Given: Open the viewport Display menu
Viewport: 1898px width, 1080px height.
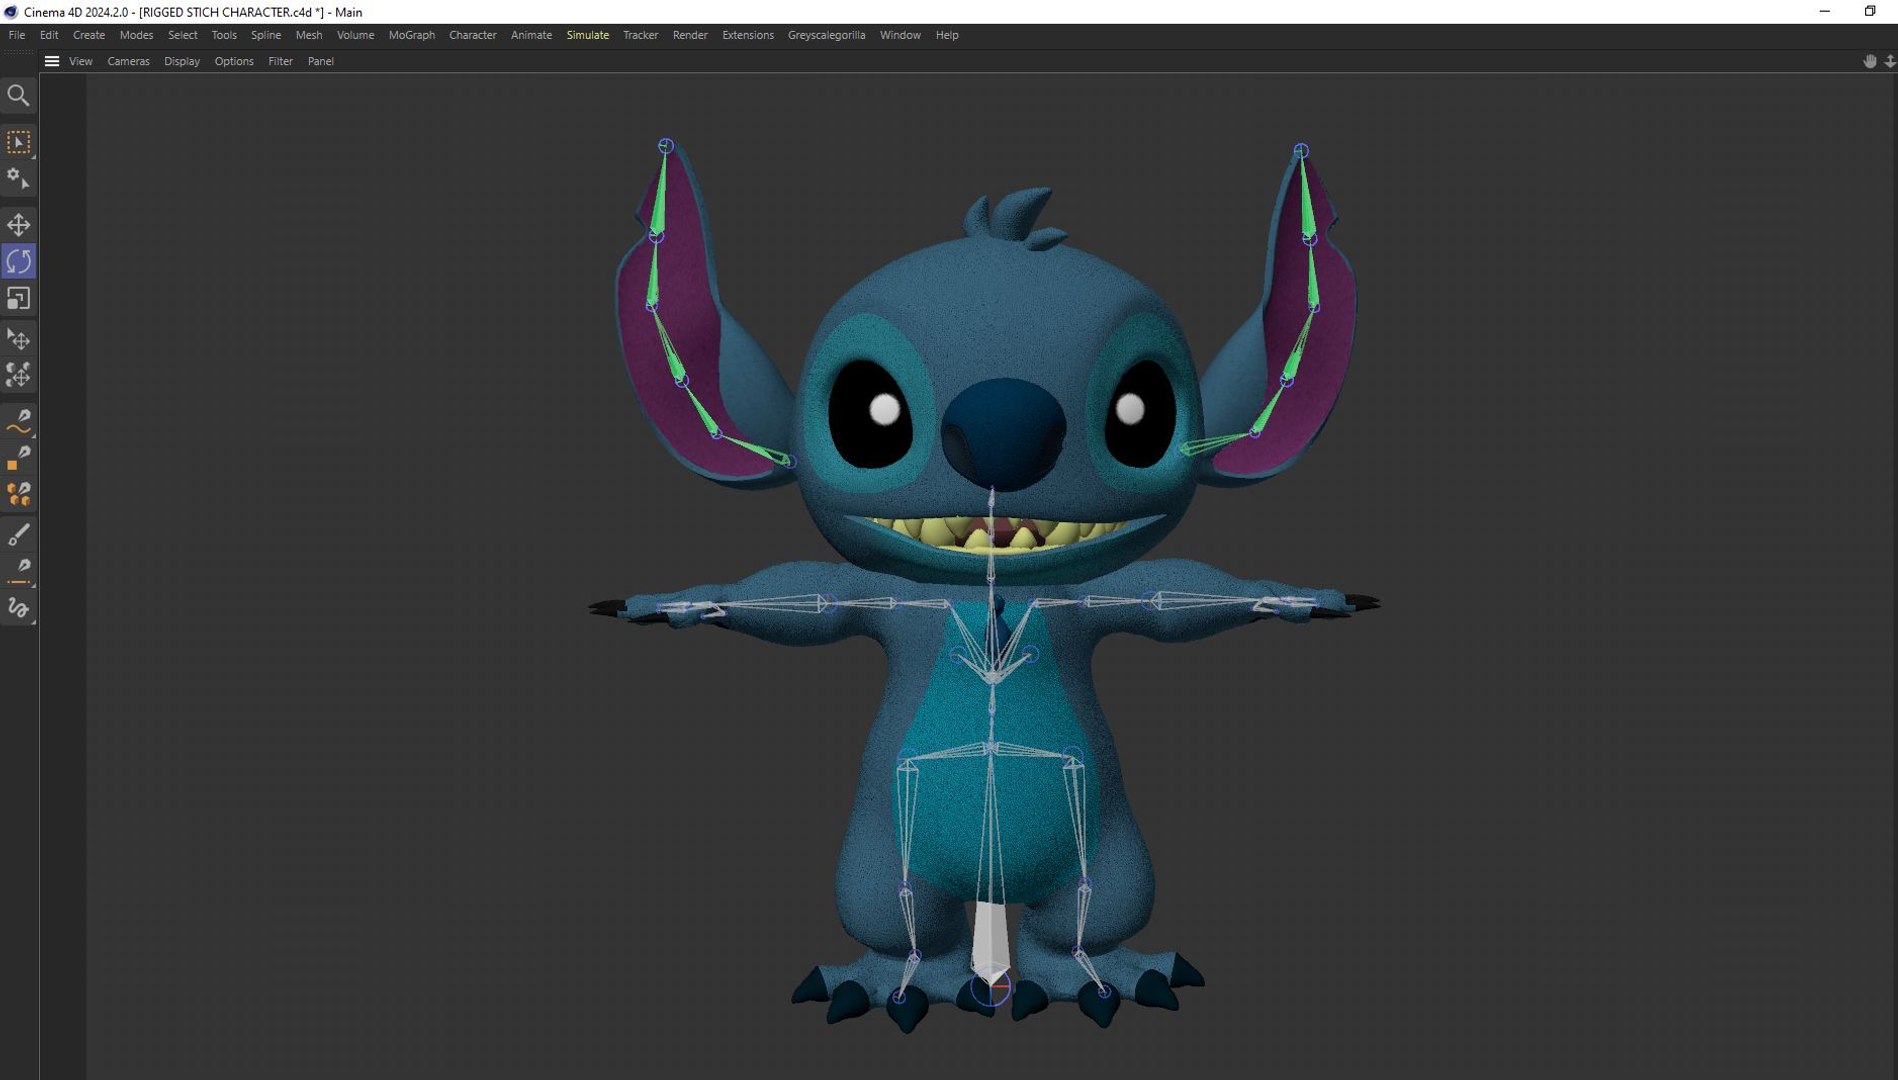Looking at the screenshot, I should (x=182, y=61).
